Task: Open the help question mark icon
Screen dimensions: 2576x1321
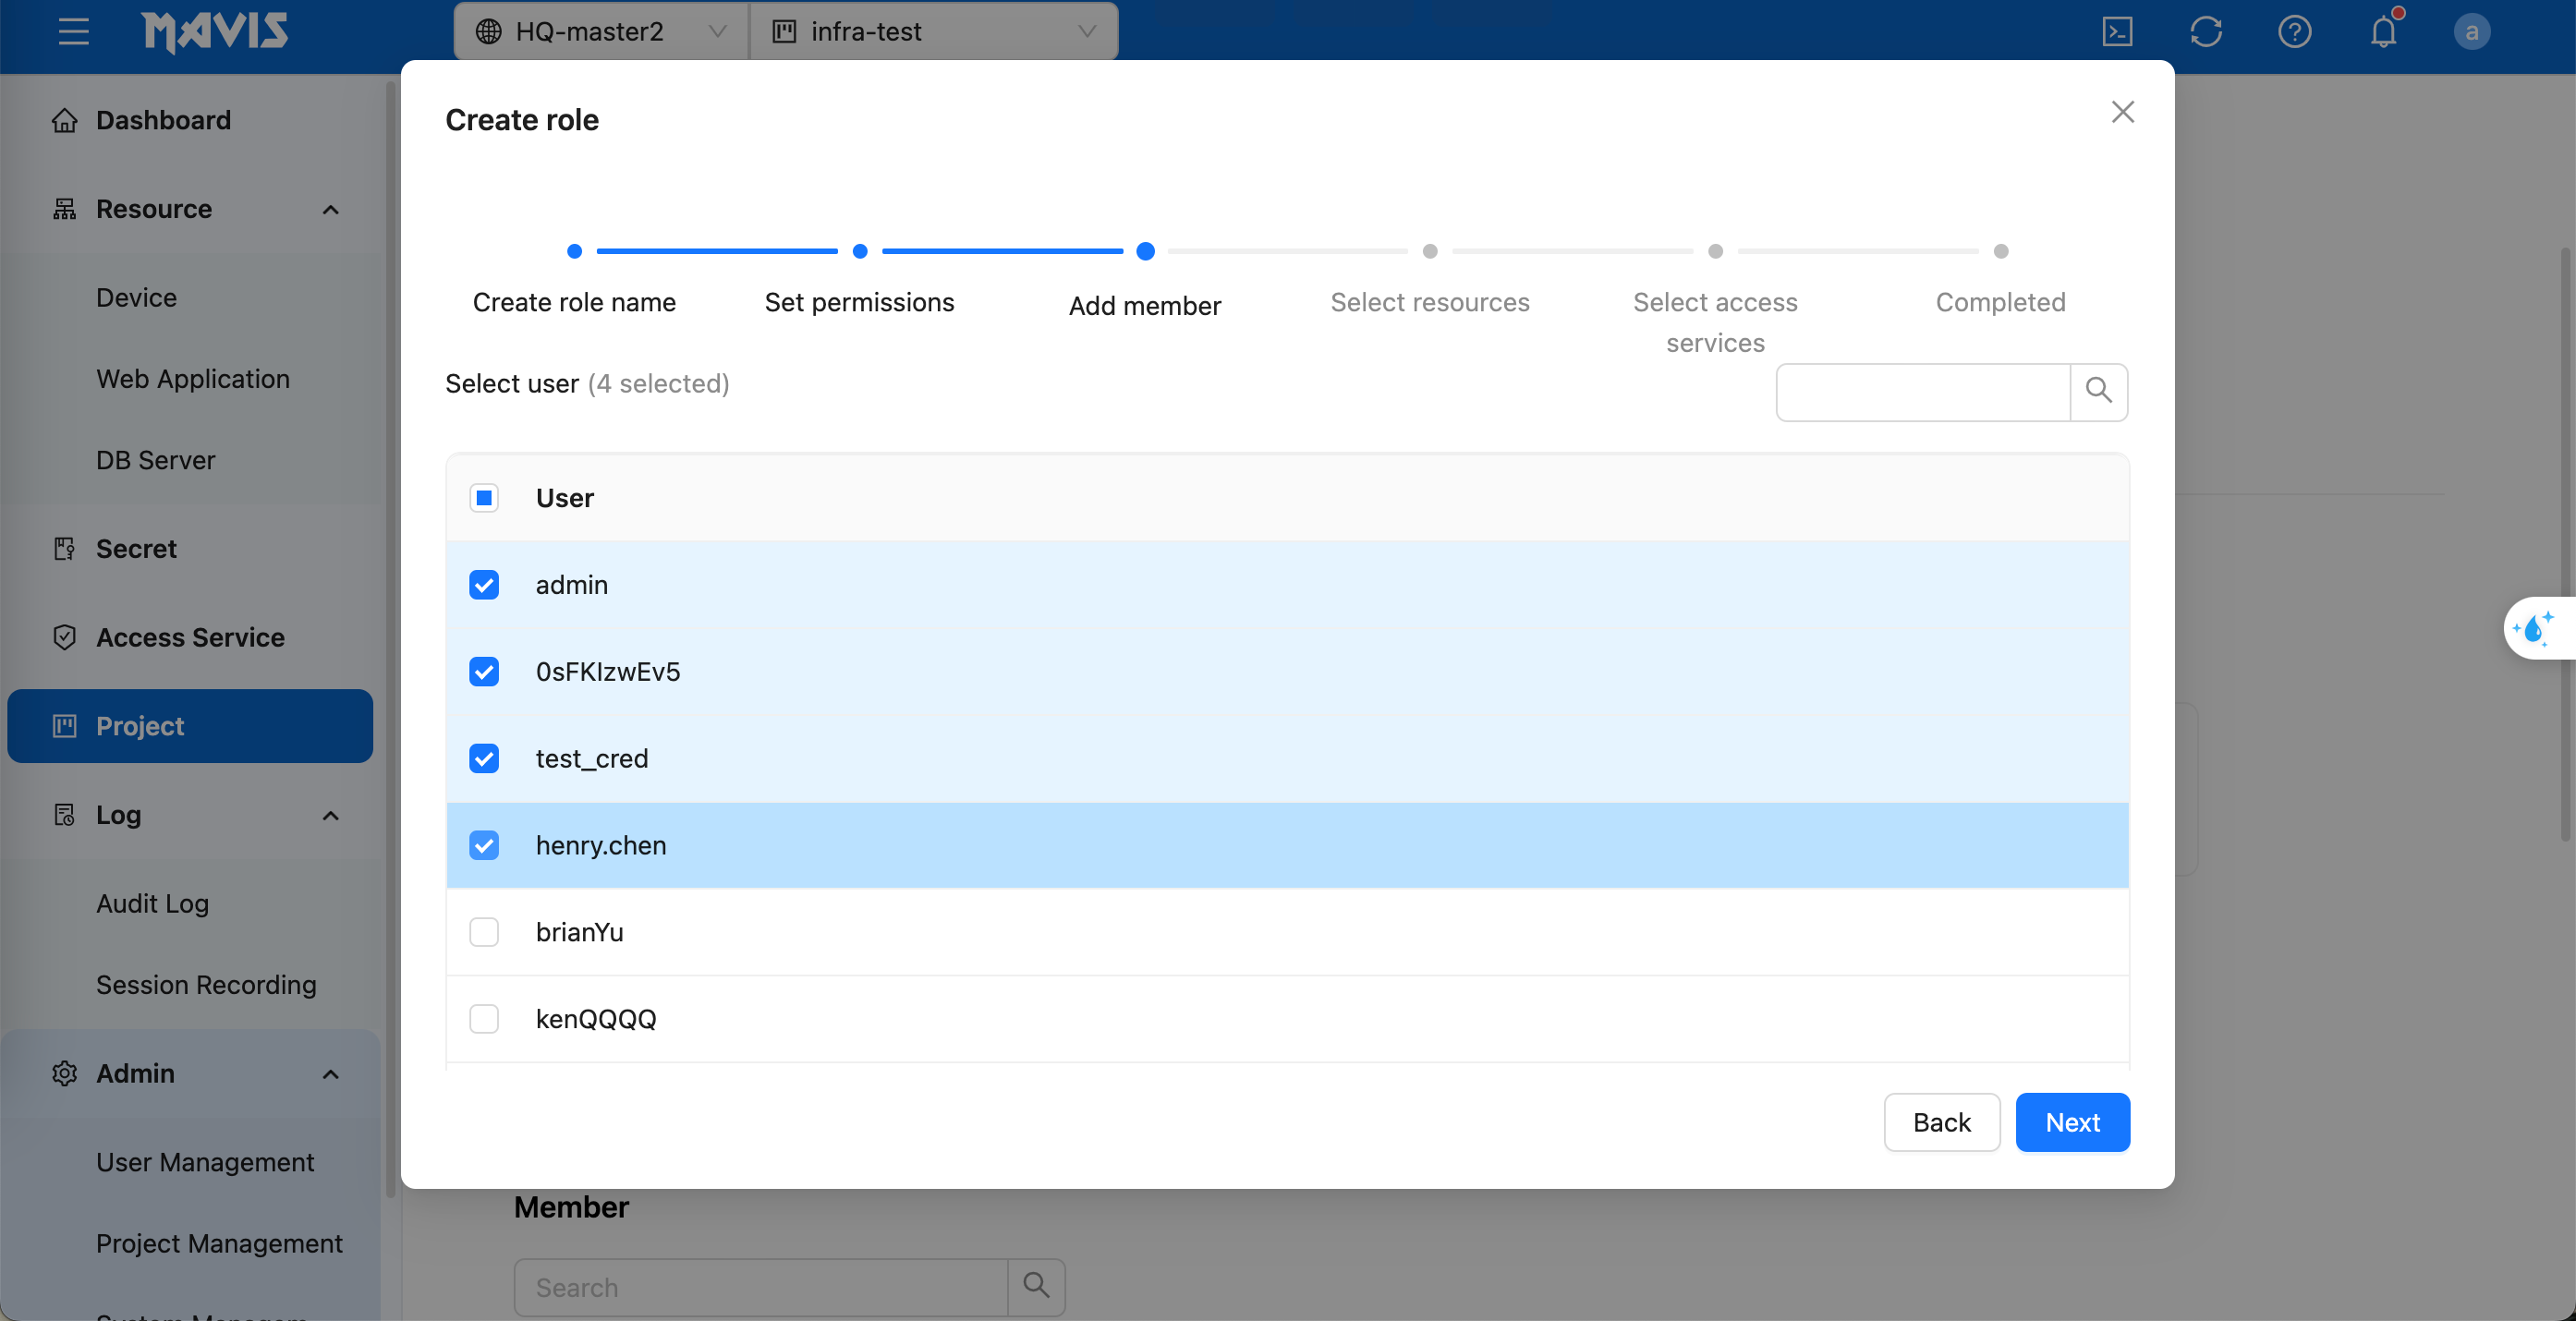Action: pyautogui.click(x=2294, y=32)
